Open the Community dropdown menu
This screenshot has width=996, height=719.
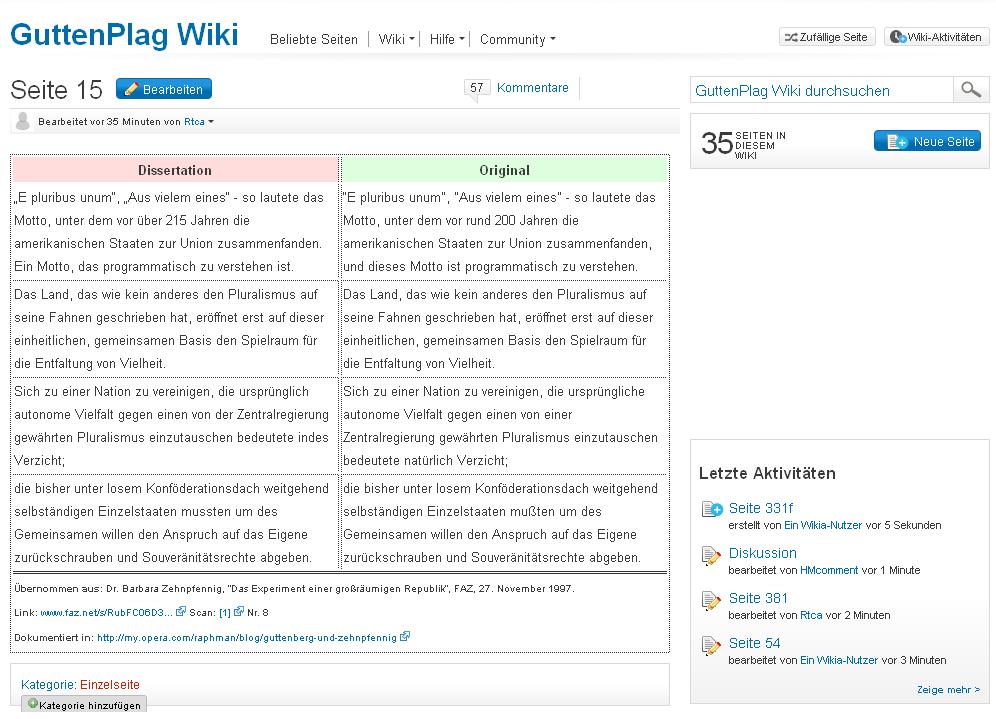tap(517, 40)
